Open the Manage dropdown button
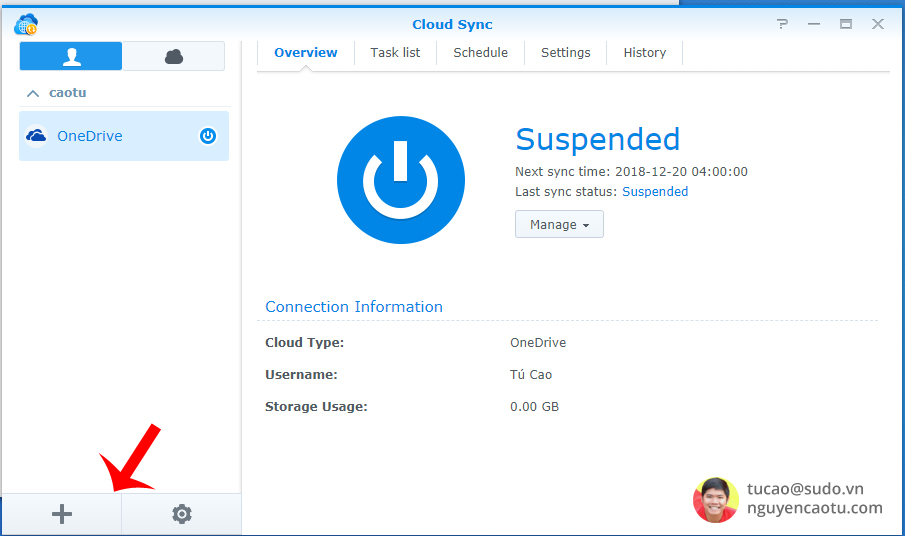This screenshot has width=905, height=536. pos(559,224)
